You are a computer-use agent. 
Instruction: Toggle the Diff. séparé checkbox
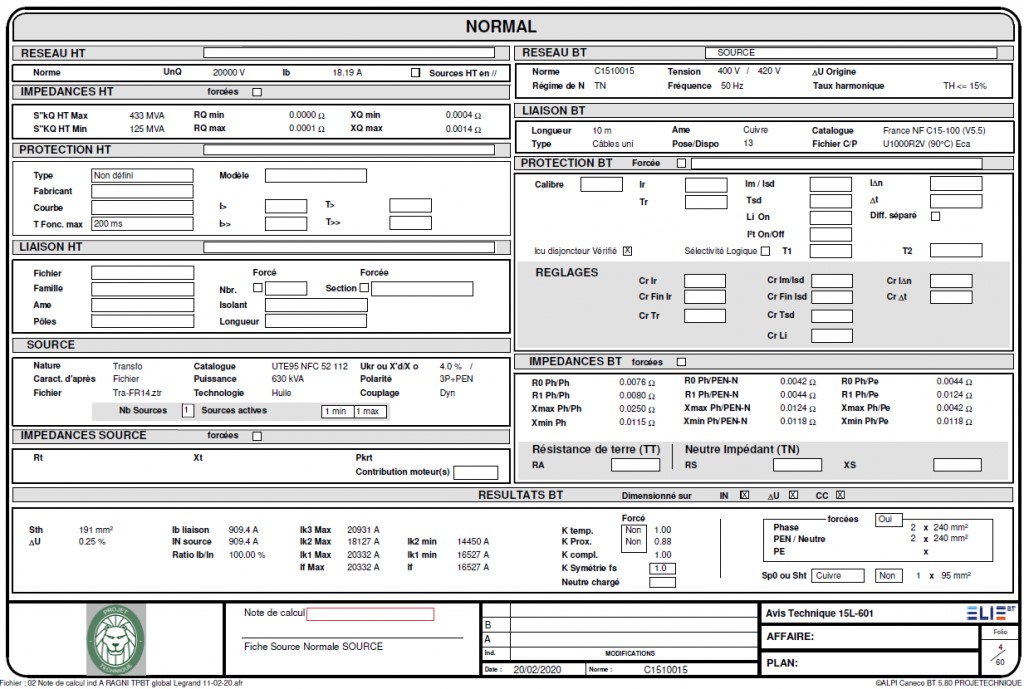point(935,214)
